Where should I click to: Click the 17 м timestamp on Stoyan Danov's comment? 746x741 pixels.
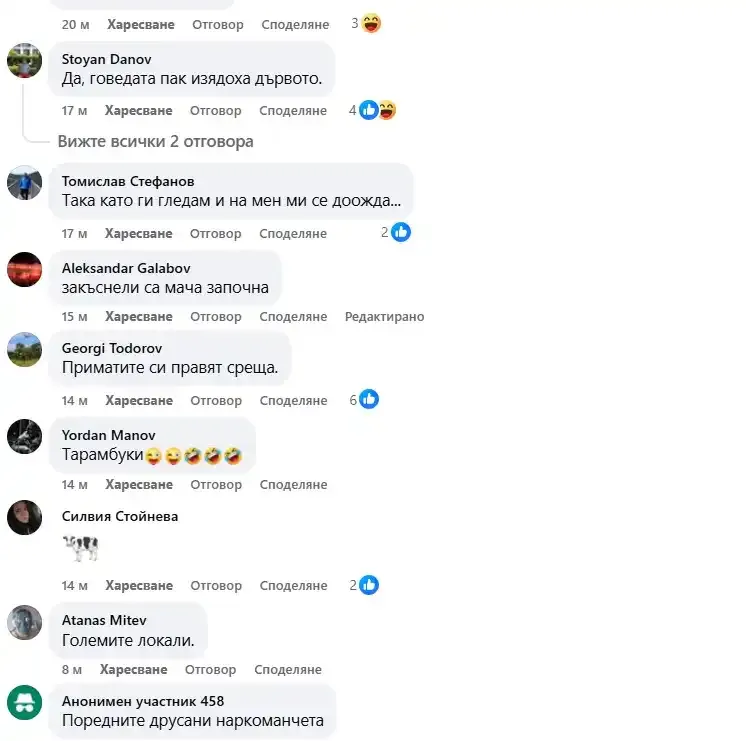[74, 110]
